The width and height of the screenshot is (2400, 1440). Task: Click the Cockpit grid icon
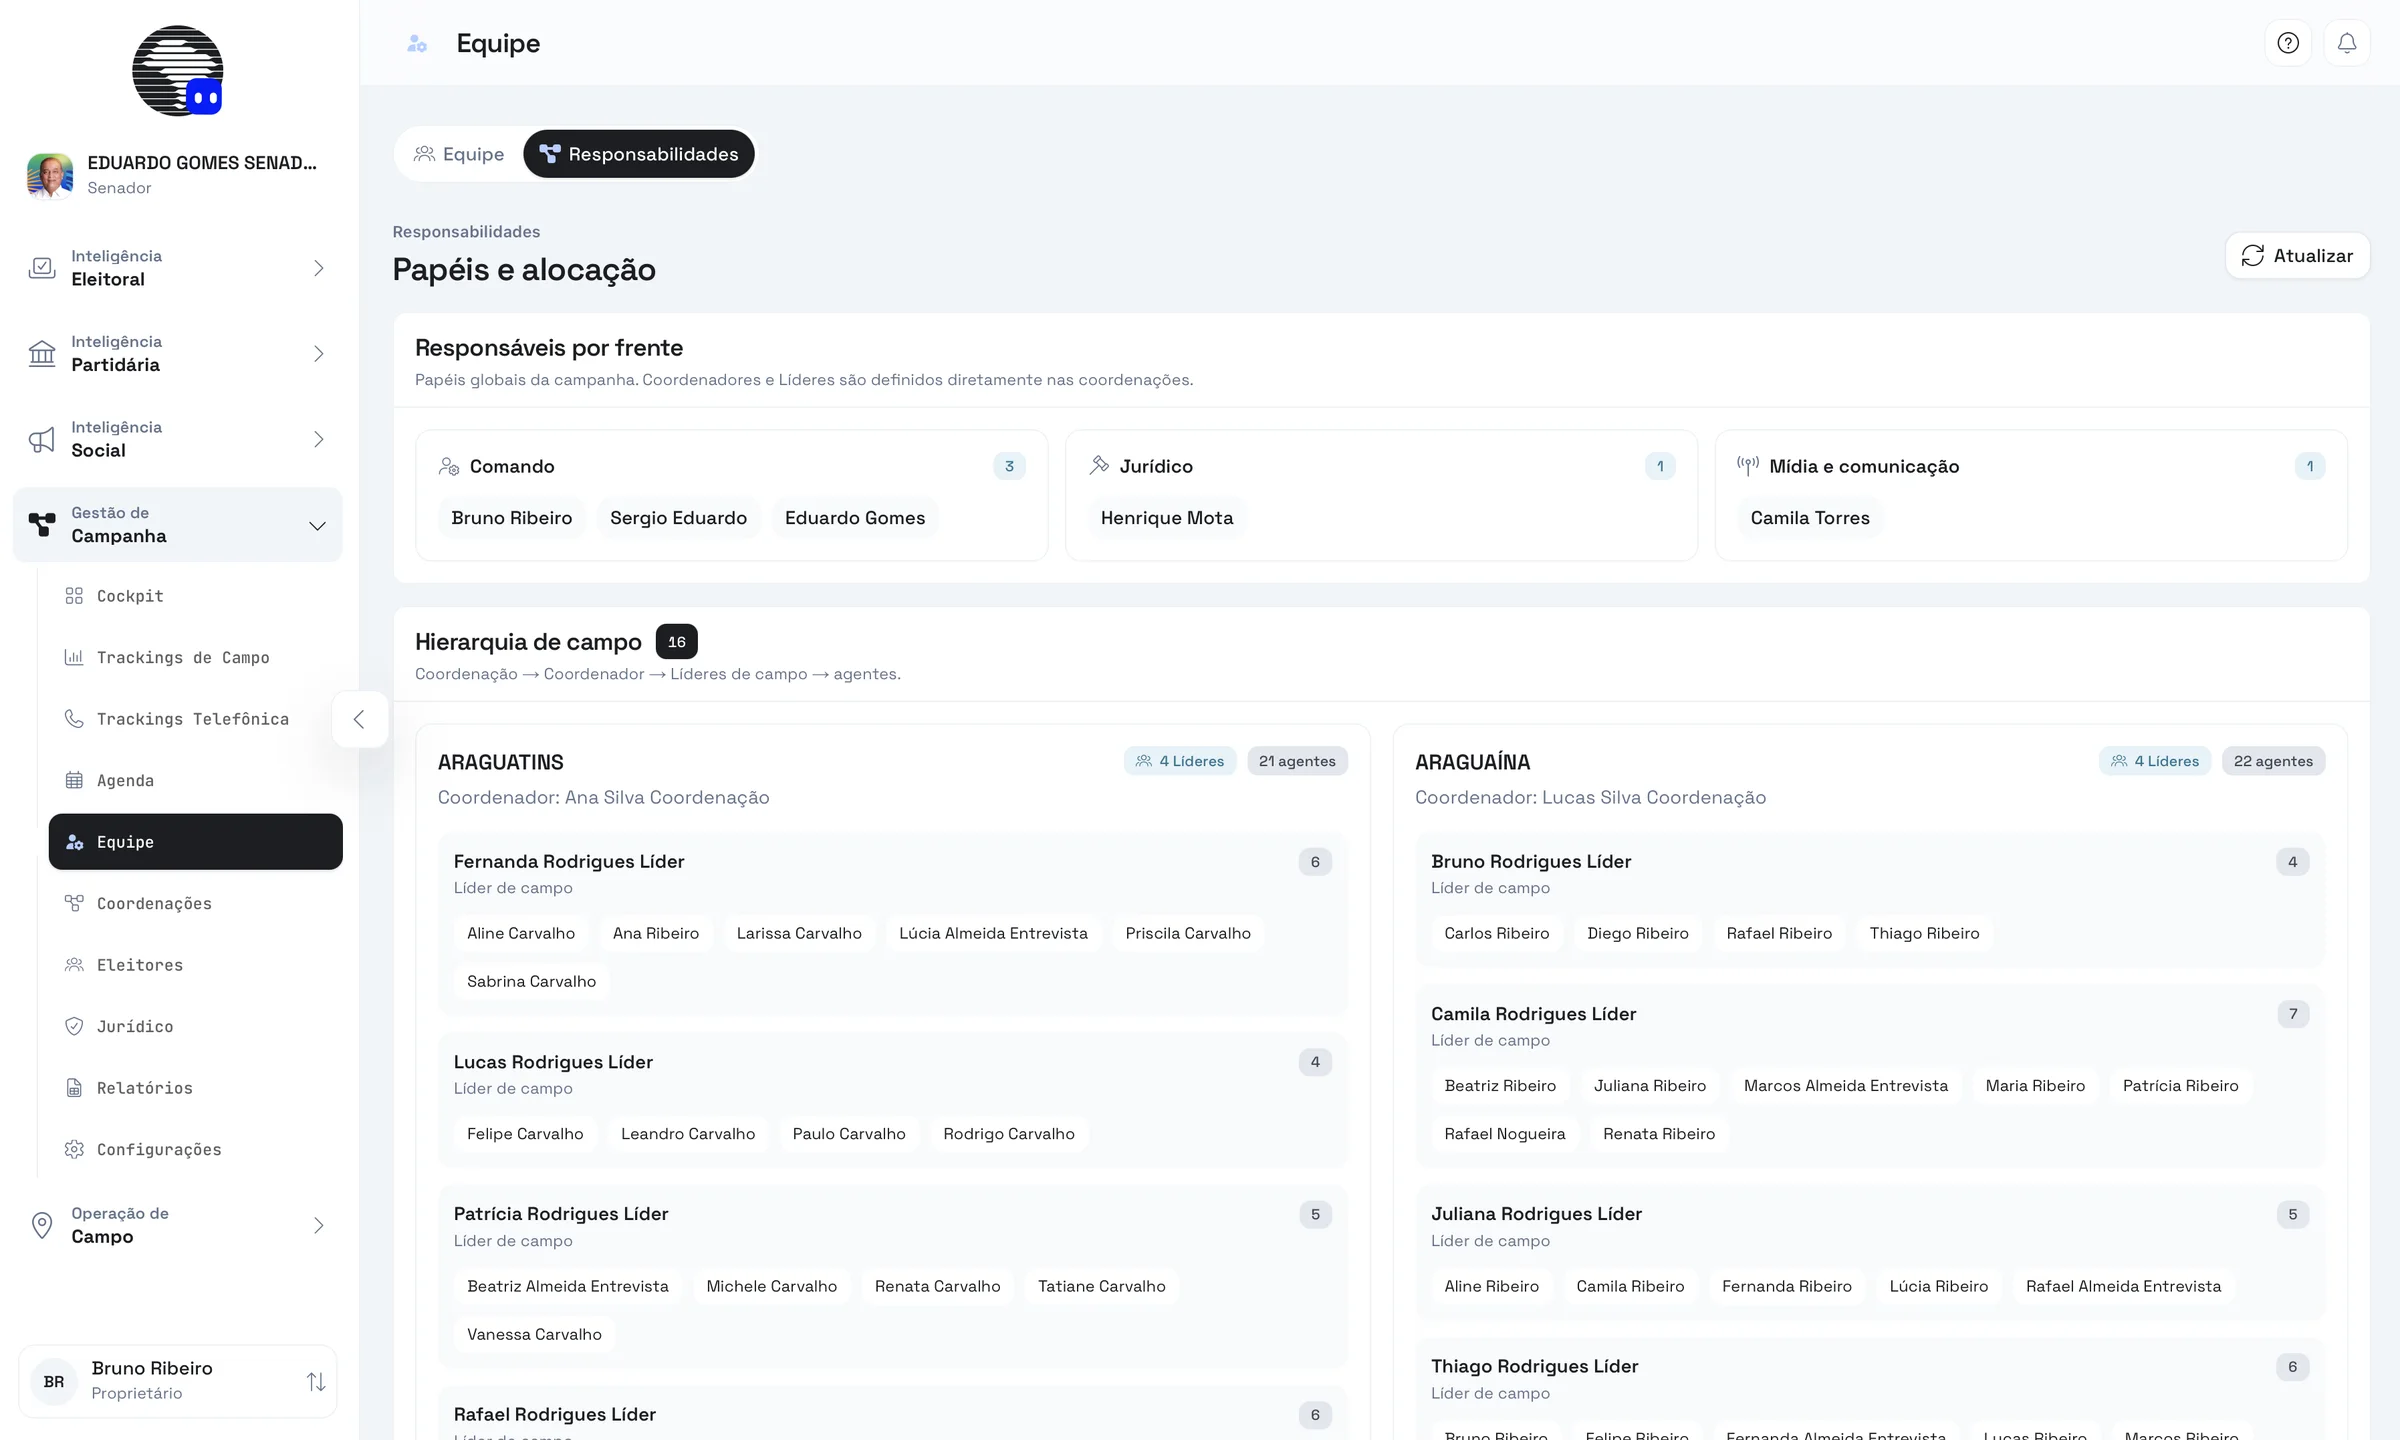[74, 596]
